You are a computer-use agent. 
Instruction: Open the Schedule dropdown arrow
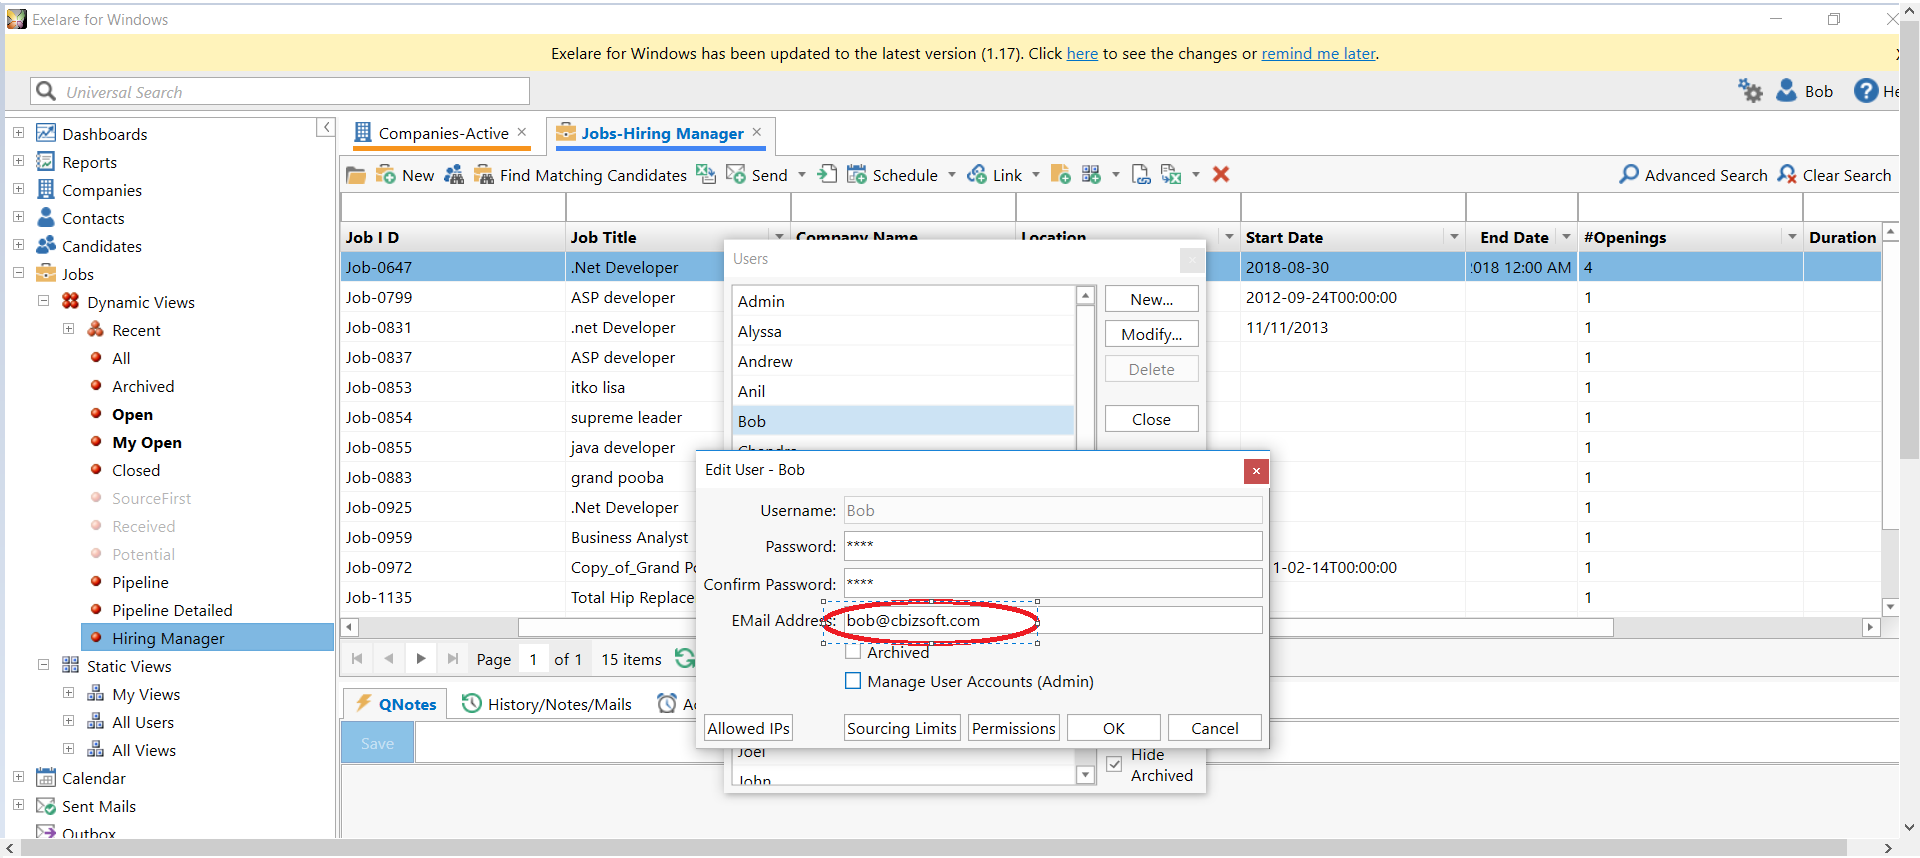click(952, 175)
